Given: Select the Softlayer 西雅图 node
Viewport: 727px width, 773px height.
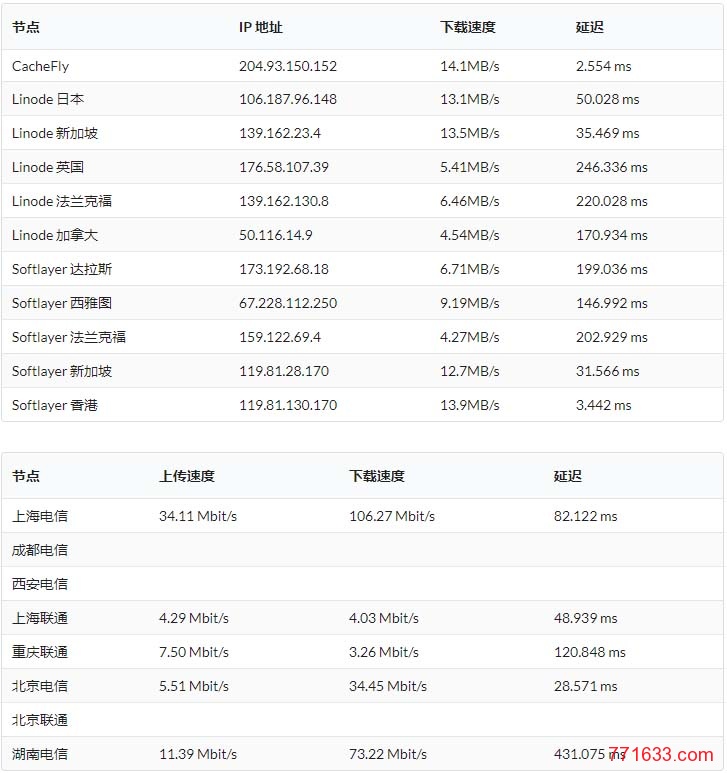Looking at the screenshot, I should 62,303.
